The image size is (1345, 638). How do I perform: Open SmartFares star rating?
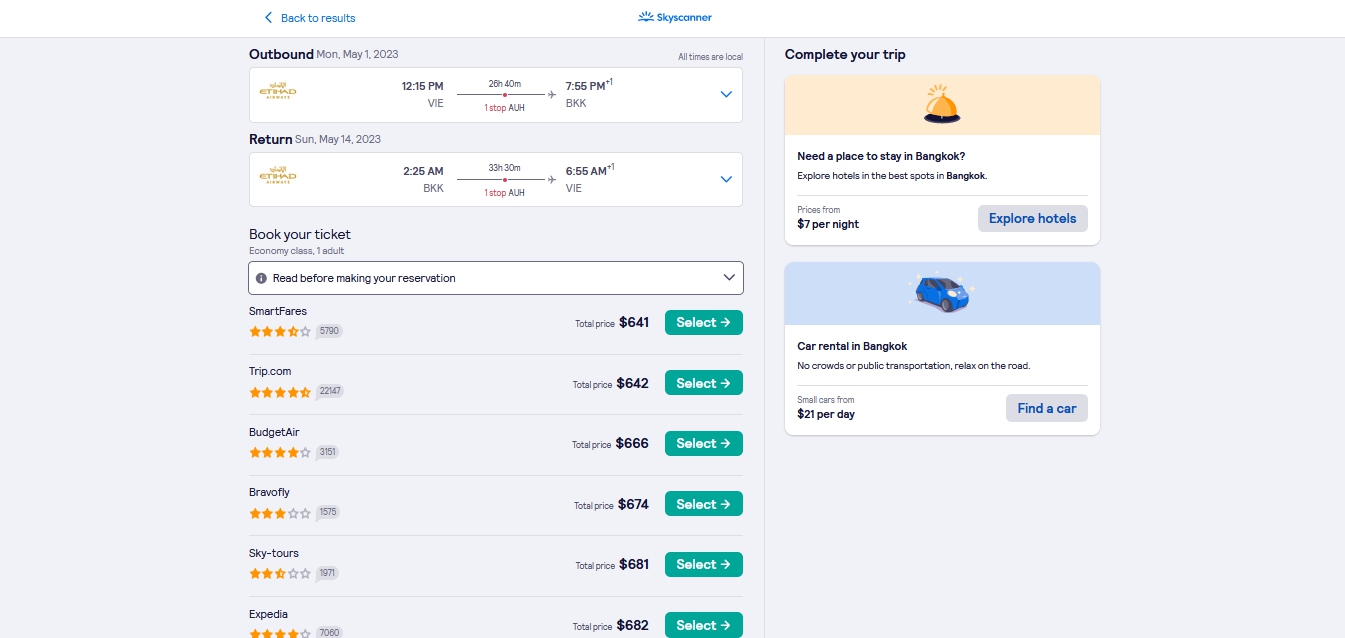pyautogui.click(x=280, y=331)
